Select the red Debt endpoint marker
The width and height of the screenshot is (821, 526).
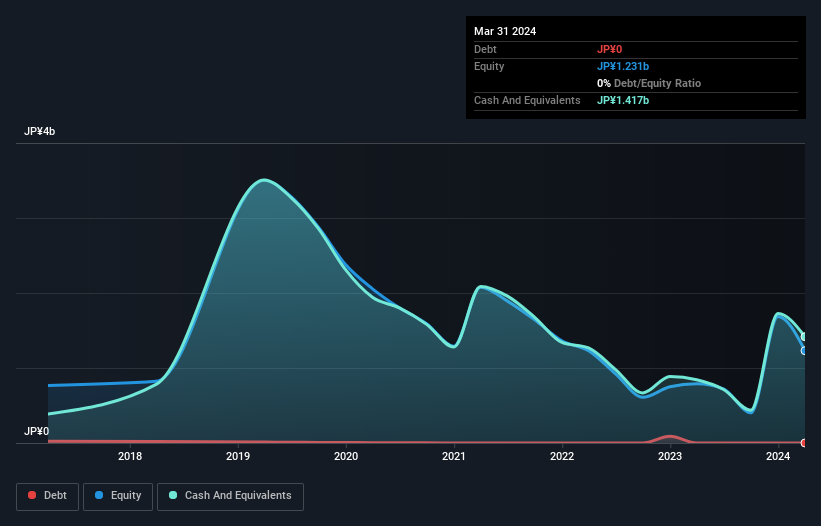pyautogui.click(x=804, y=443)
